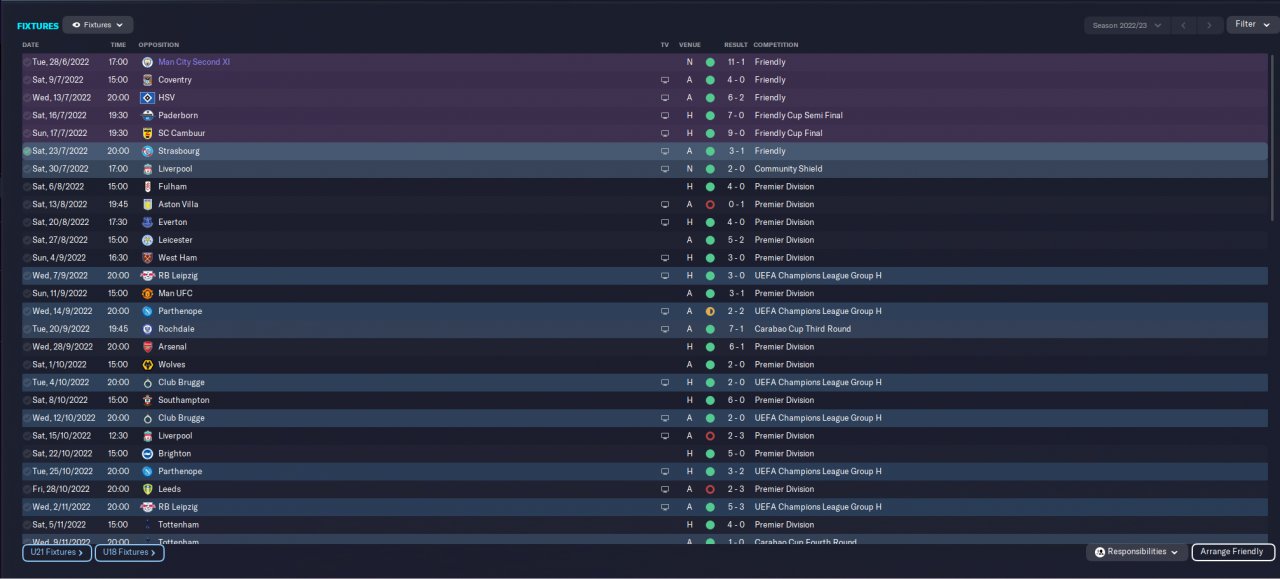Click the Arsenal club crest icon
The height and width of the screenshot is (579, 1280).
147,347
